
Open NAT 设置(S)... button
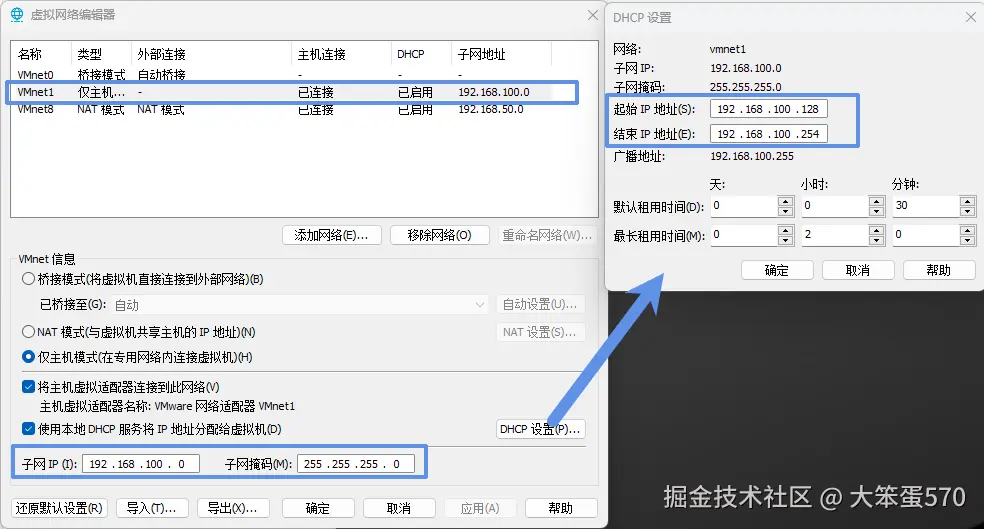click(540, 332)
